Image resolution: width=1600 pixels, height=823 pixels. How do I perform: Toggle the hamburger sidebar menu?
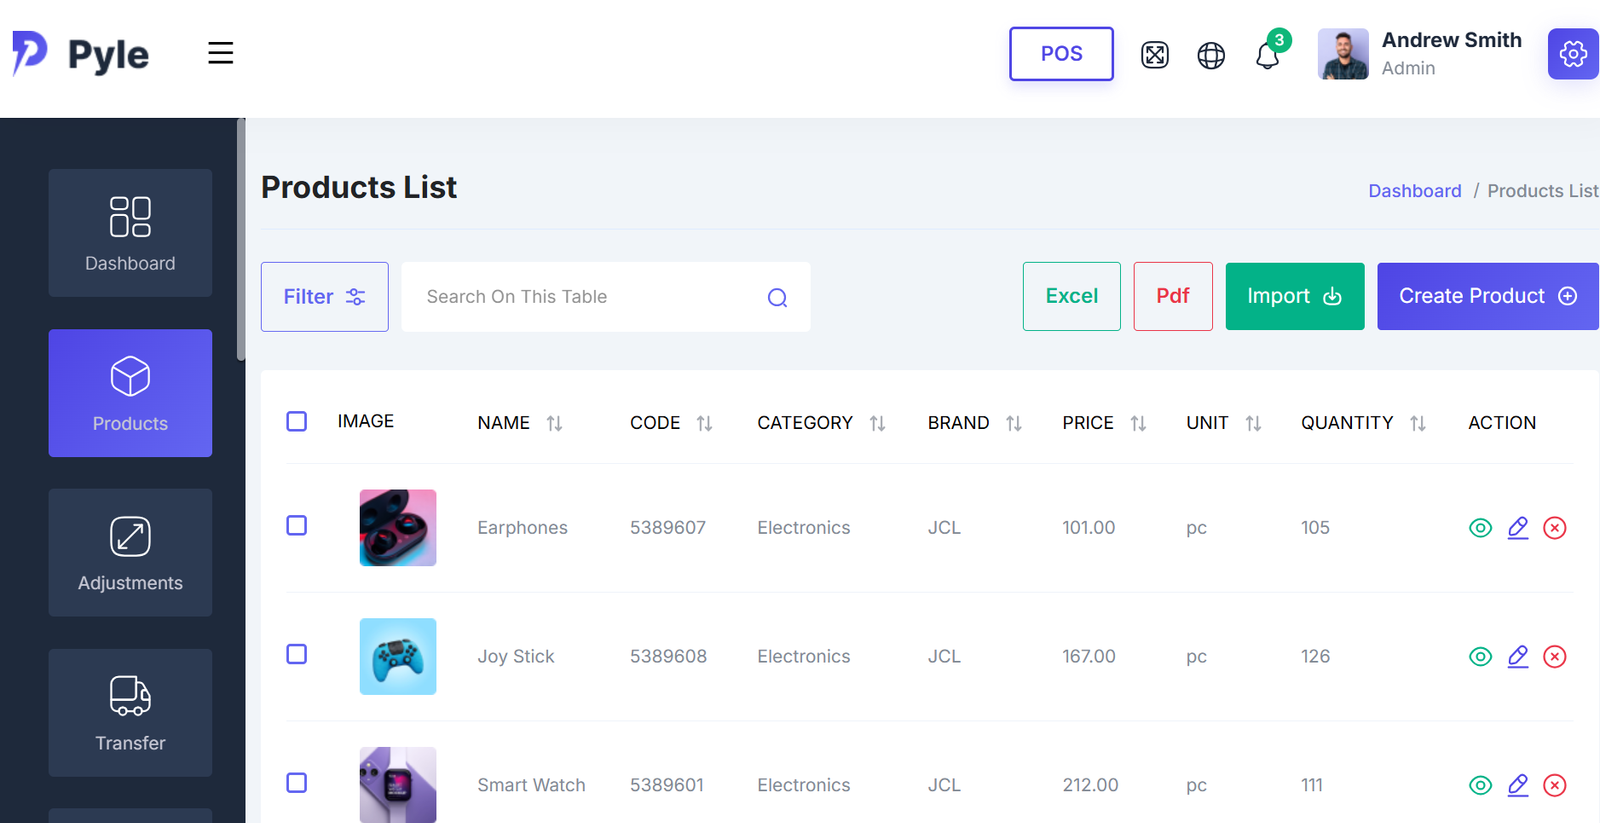pos(221,53)
